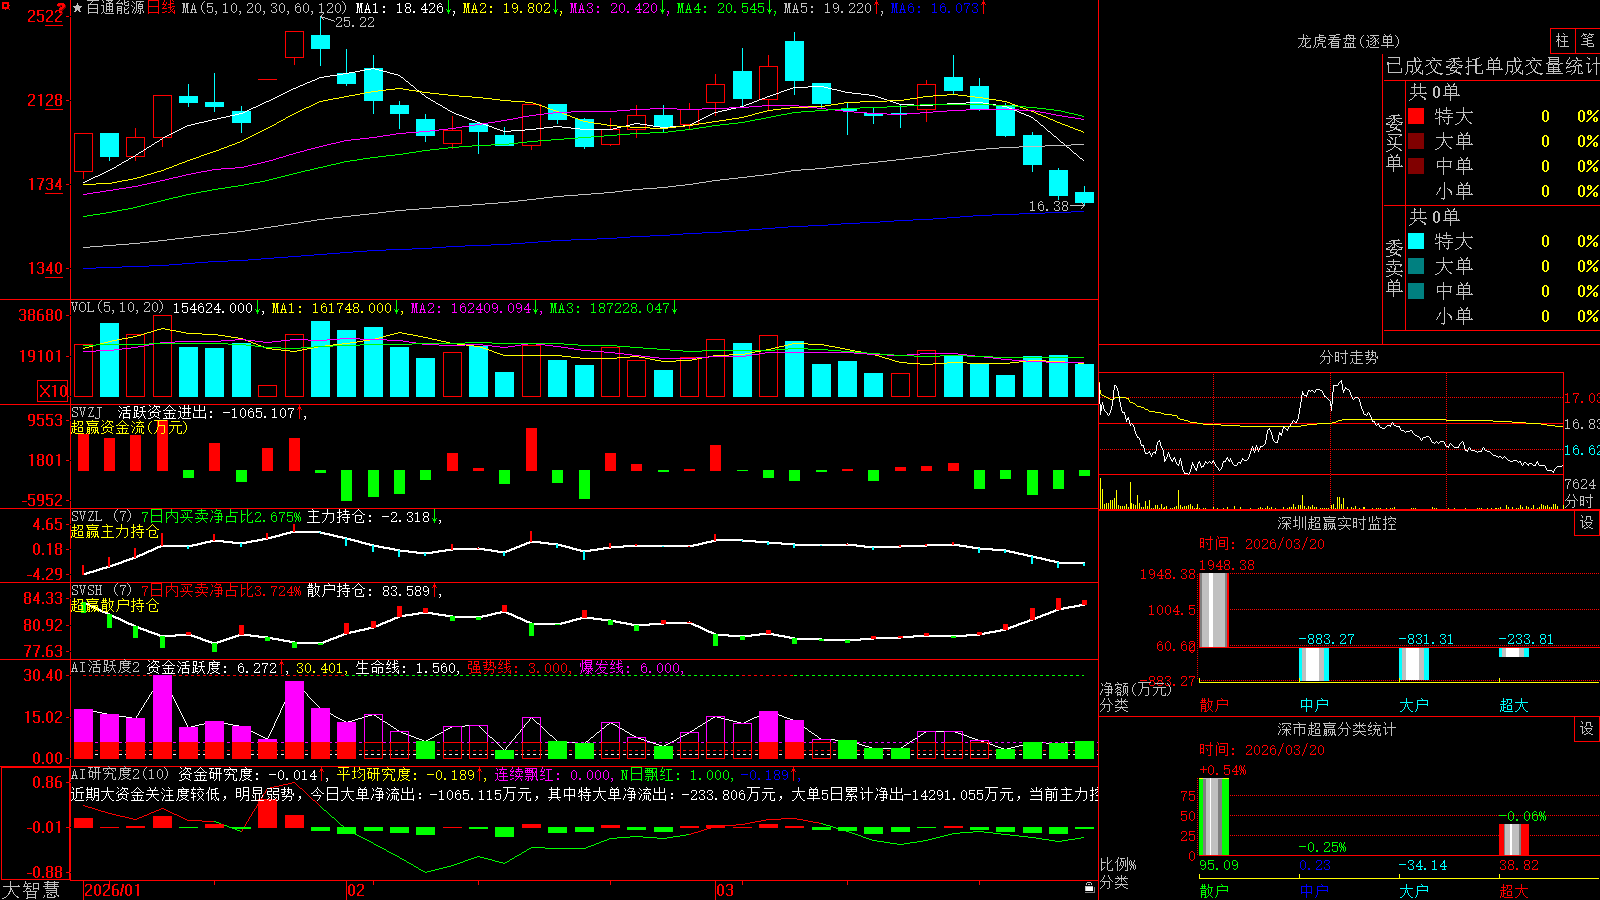Switch order view to 笔 (tick) mode

(x=1587, y=40)
